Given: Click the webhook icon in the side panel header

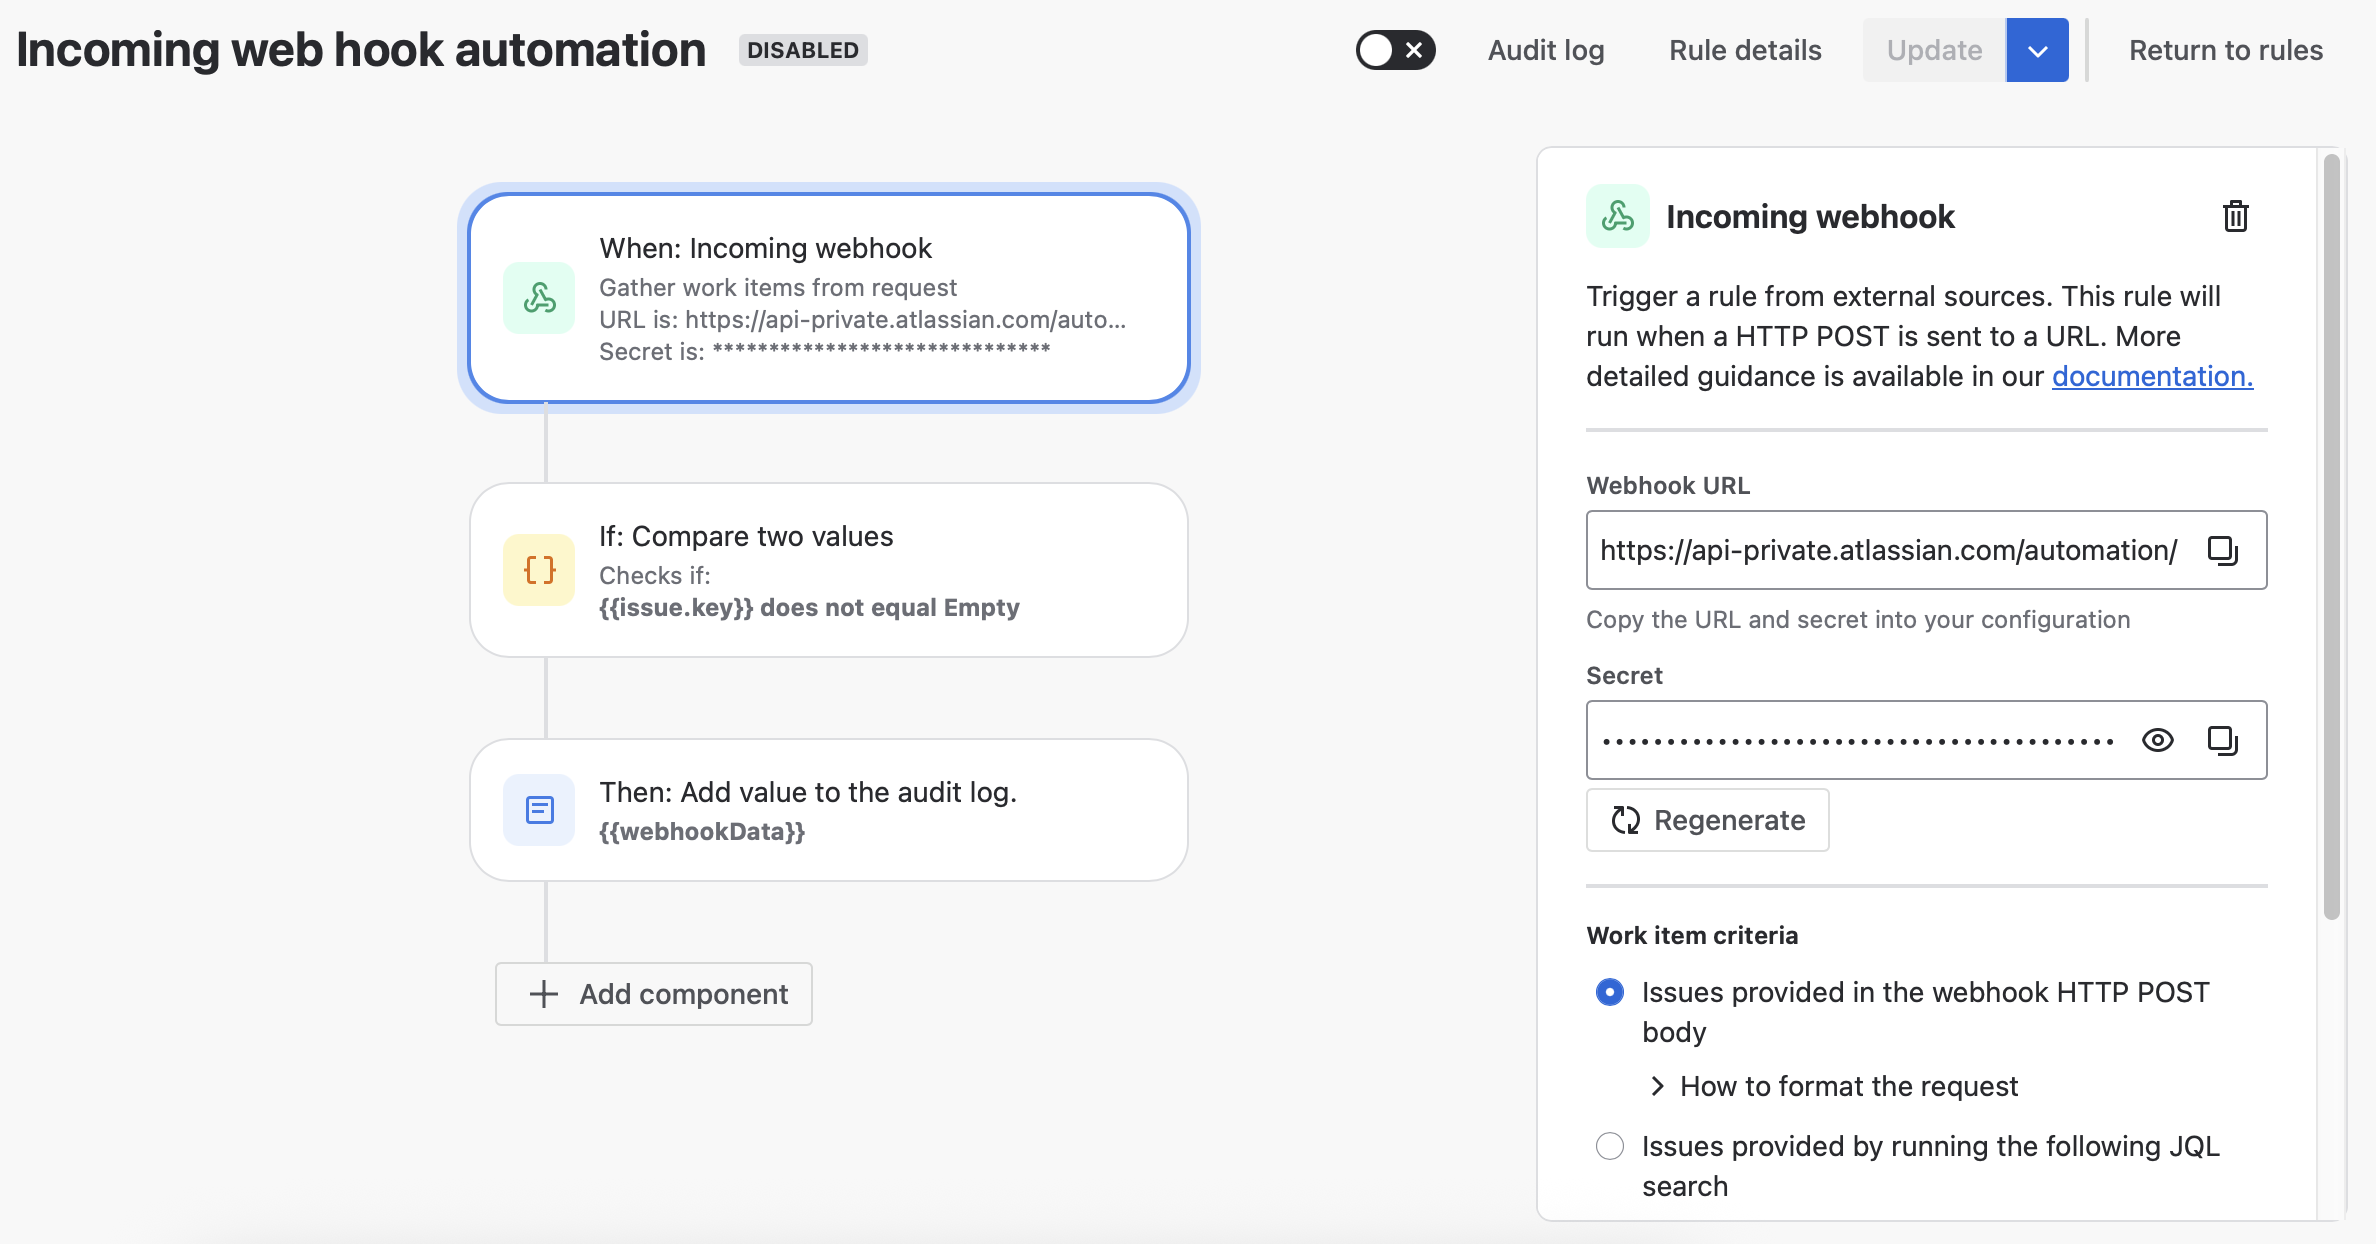Looking at the screenshot, I should pos(1618,216).
